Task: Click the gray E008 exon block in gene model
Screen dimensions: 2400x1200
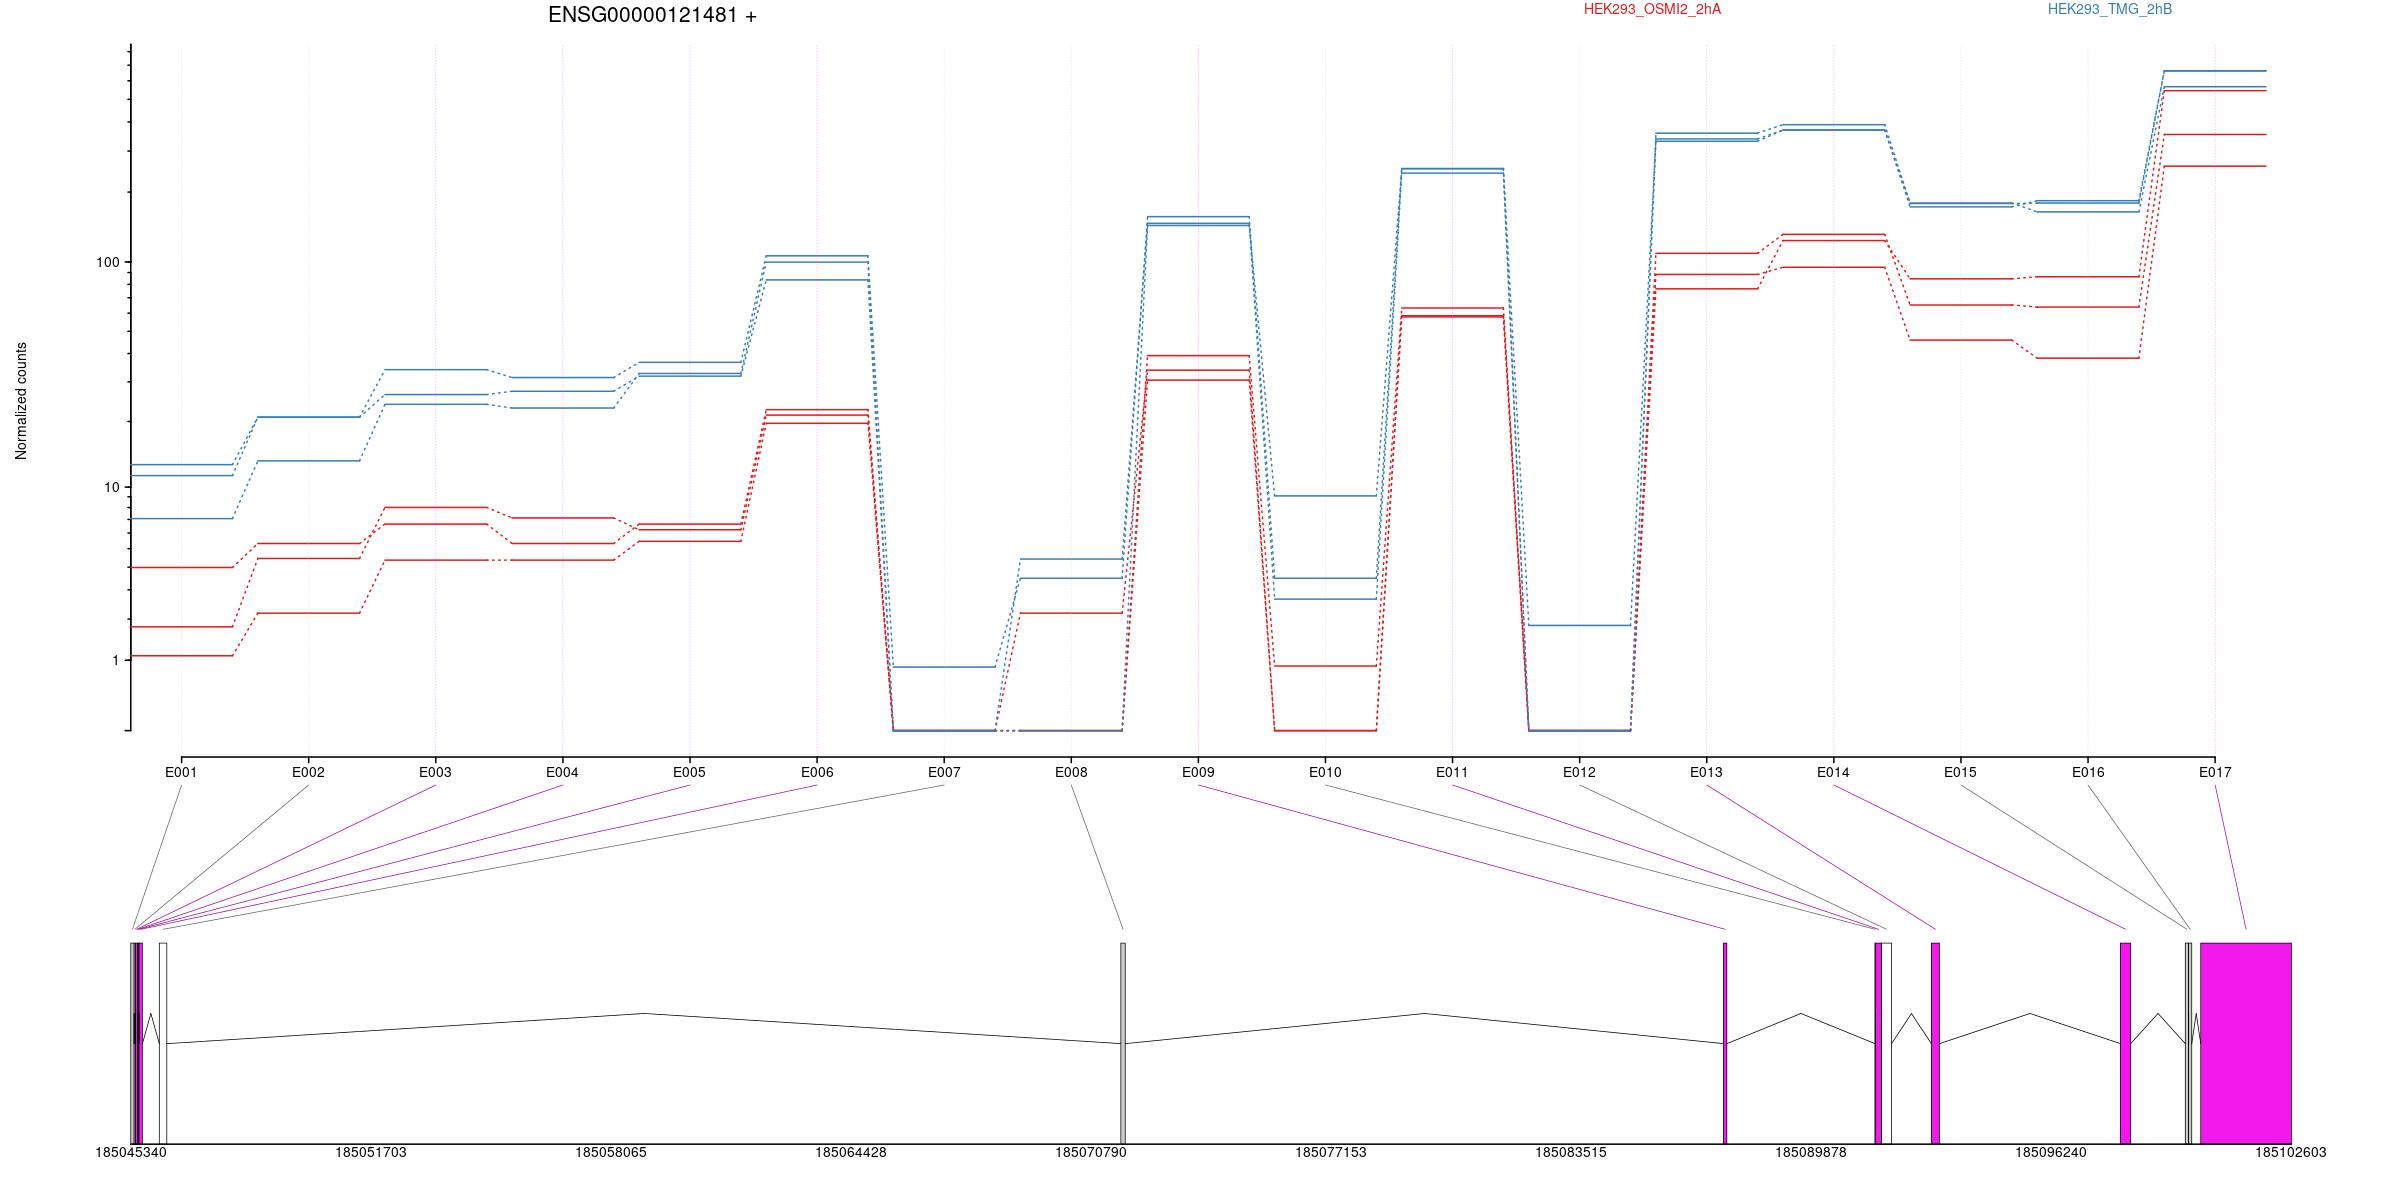Action: pyautogui.click(x=1123, y=1043)
